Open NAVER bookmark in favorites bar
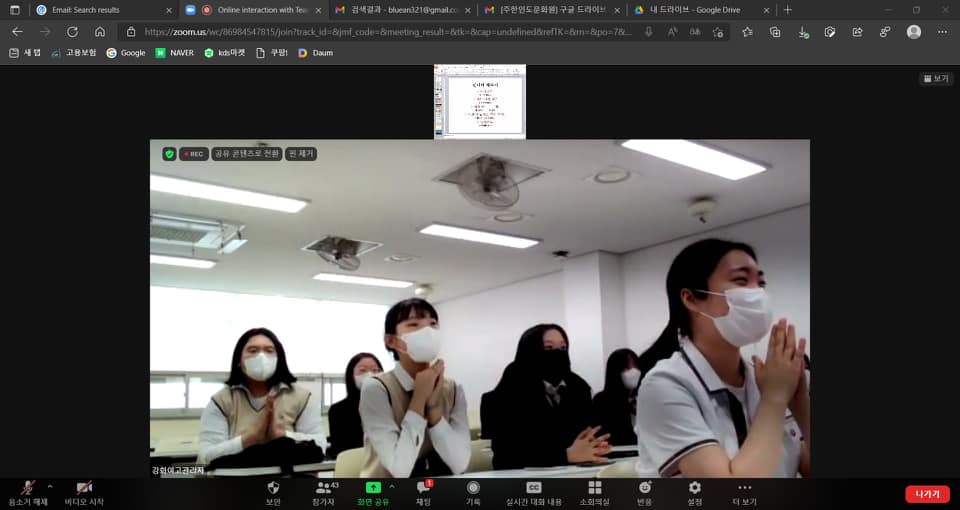The width and height of the screenshot is (960, 510). 175,52
